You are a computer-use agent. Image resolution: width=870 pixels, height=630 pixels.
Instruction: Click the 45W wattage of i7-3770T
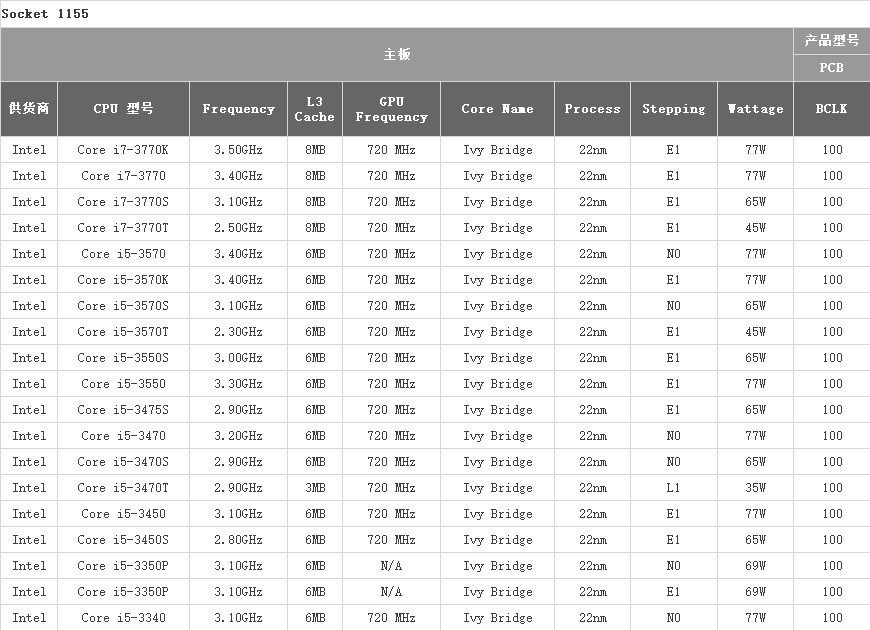[755, 228]
